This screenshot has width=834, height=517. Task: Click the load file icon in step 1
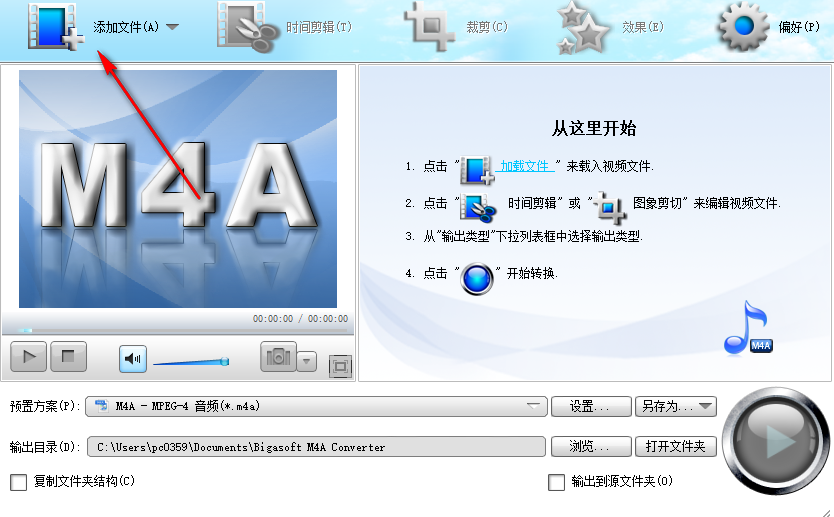click(x=476, y=170)
